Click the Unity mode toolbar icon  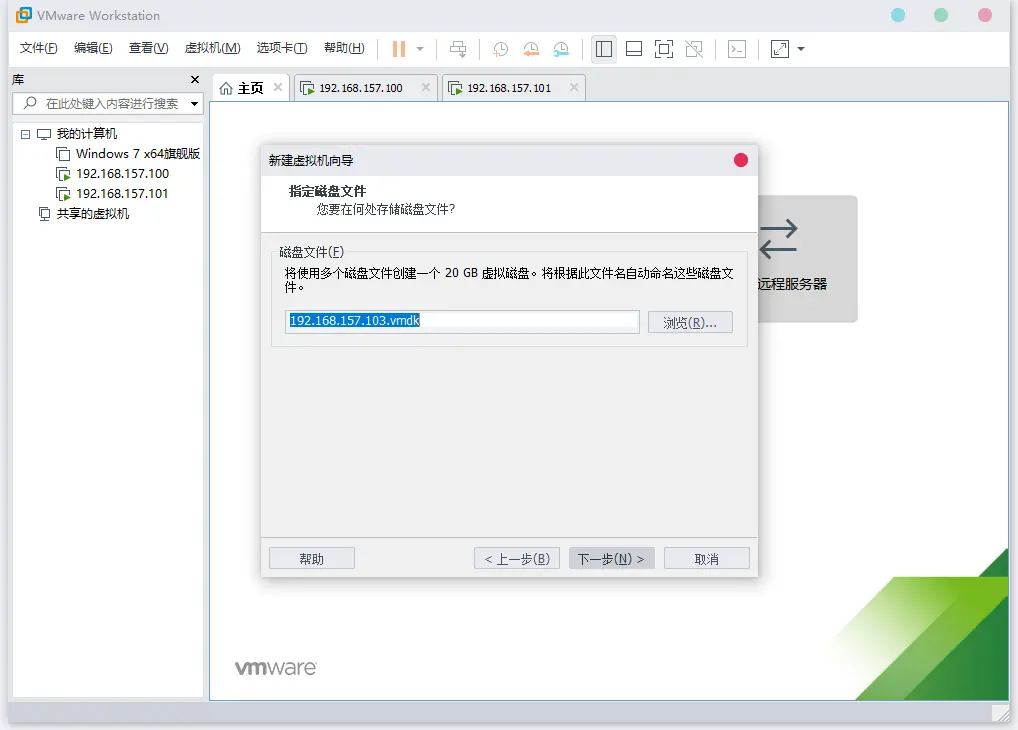[x=694, y=49]
